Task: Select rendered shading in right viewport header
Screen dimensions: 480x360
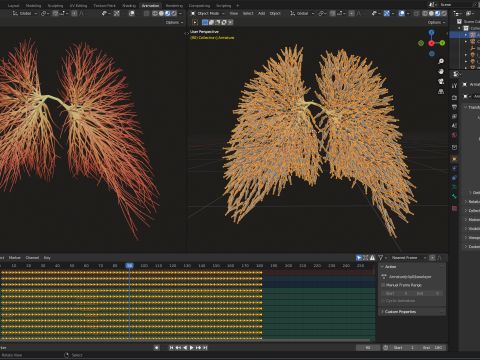Action: [x=444, y=13]
